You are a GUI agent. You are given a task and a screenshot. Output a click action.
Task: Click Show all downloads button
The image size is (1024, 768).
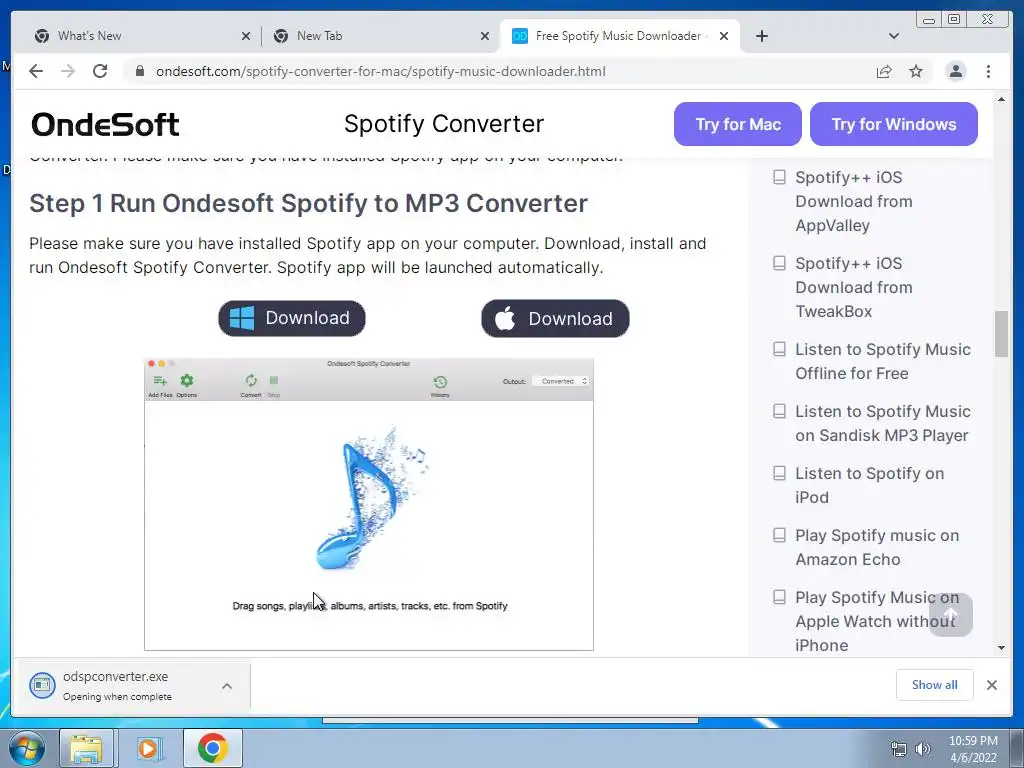935,684
